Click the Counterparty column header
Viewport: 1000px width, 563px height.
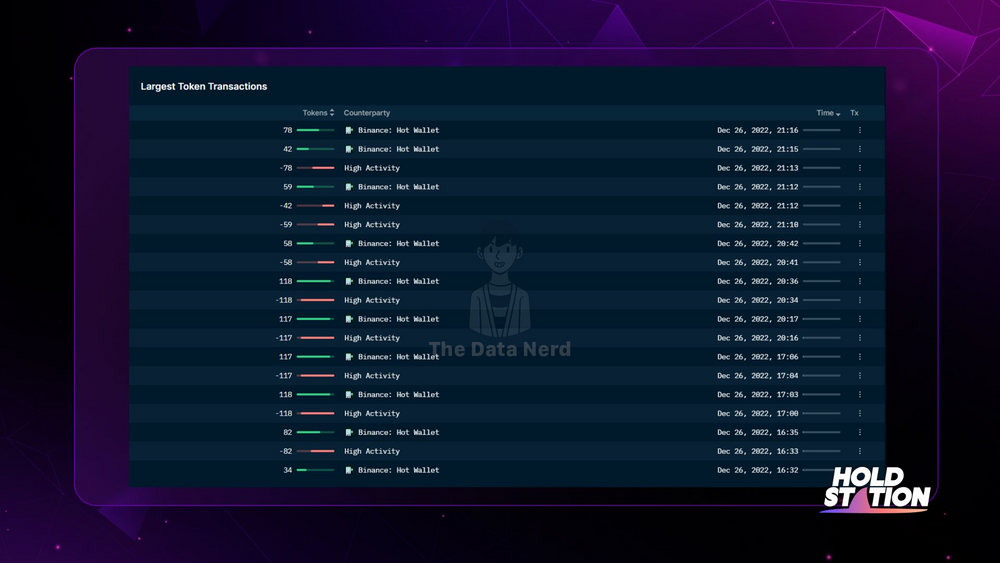367,113
